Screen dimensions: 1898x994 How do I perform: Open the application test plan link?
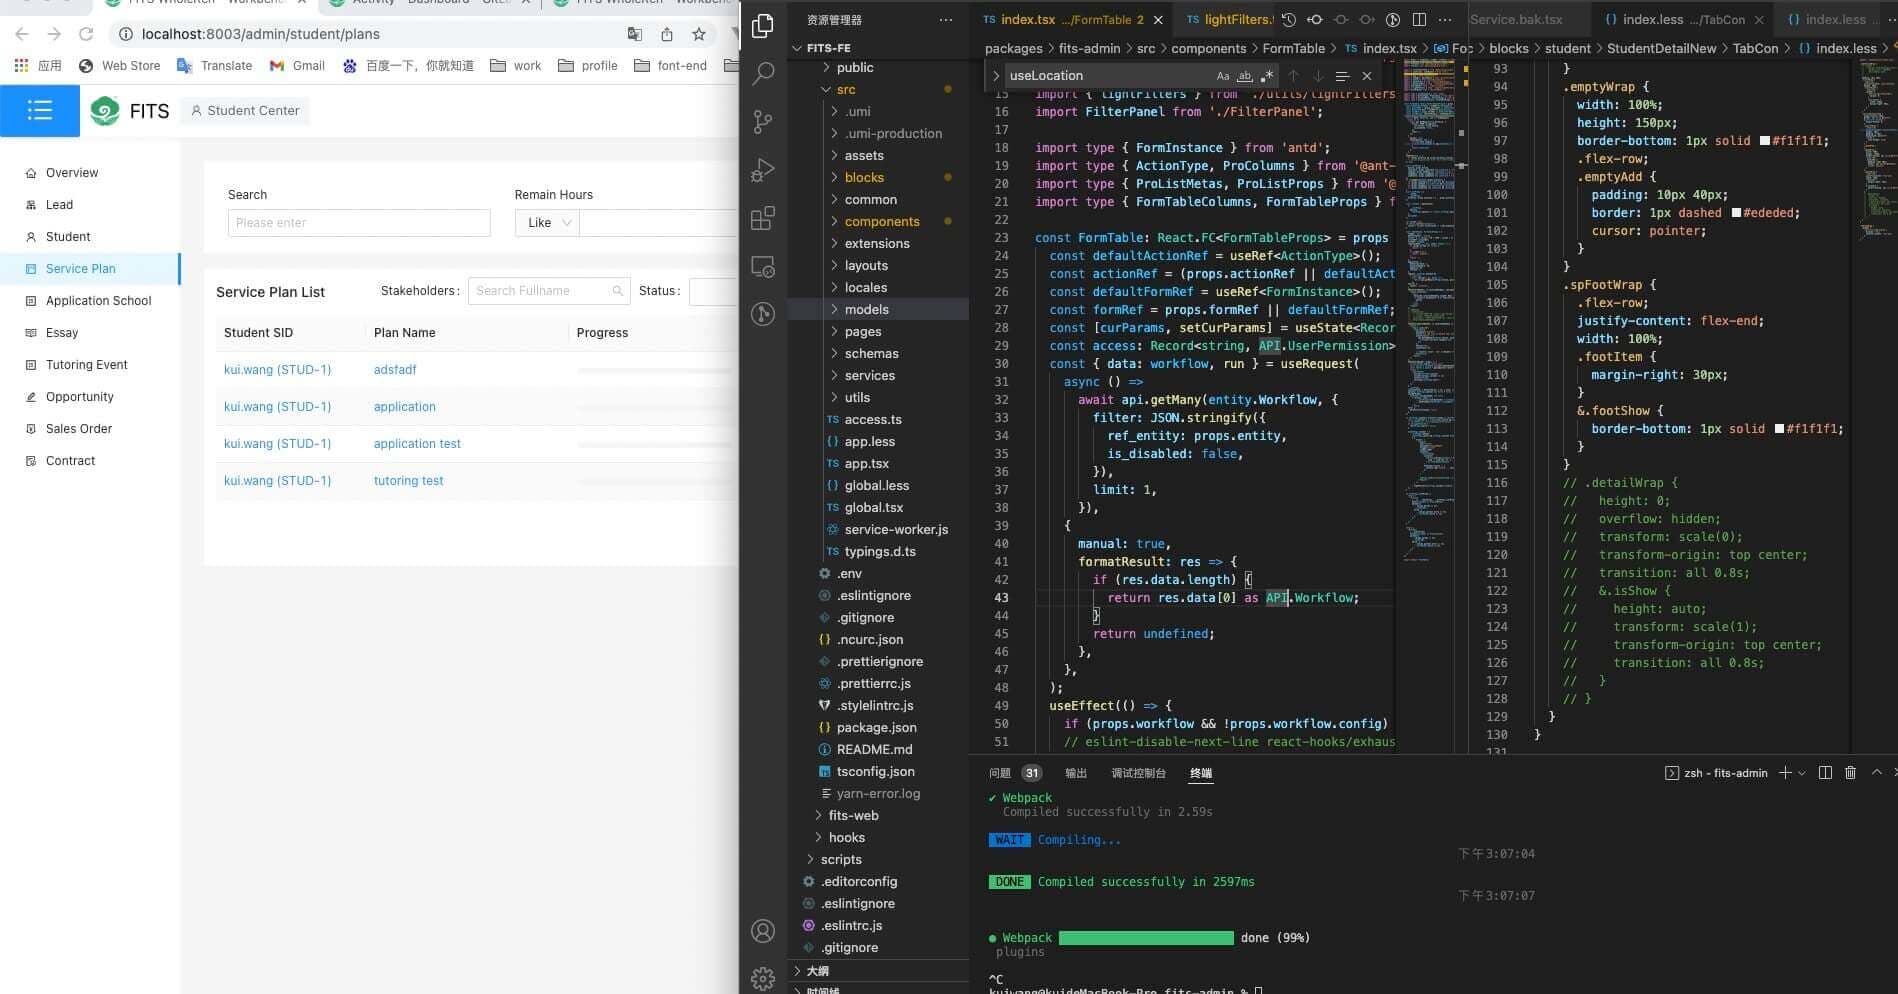(417, 444)
